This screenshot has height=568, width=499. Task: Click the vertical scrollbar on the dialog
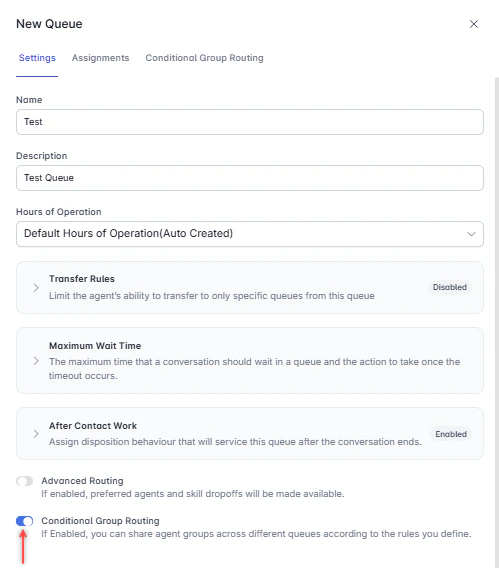pyautogui.click(x=497, y=322)
